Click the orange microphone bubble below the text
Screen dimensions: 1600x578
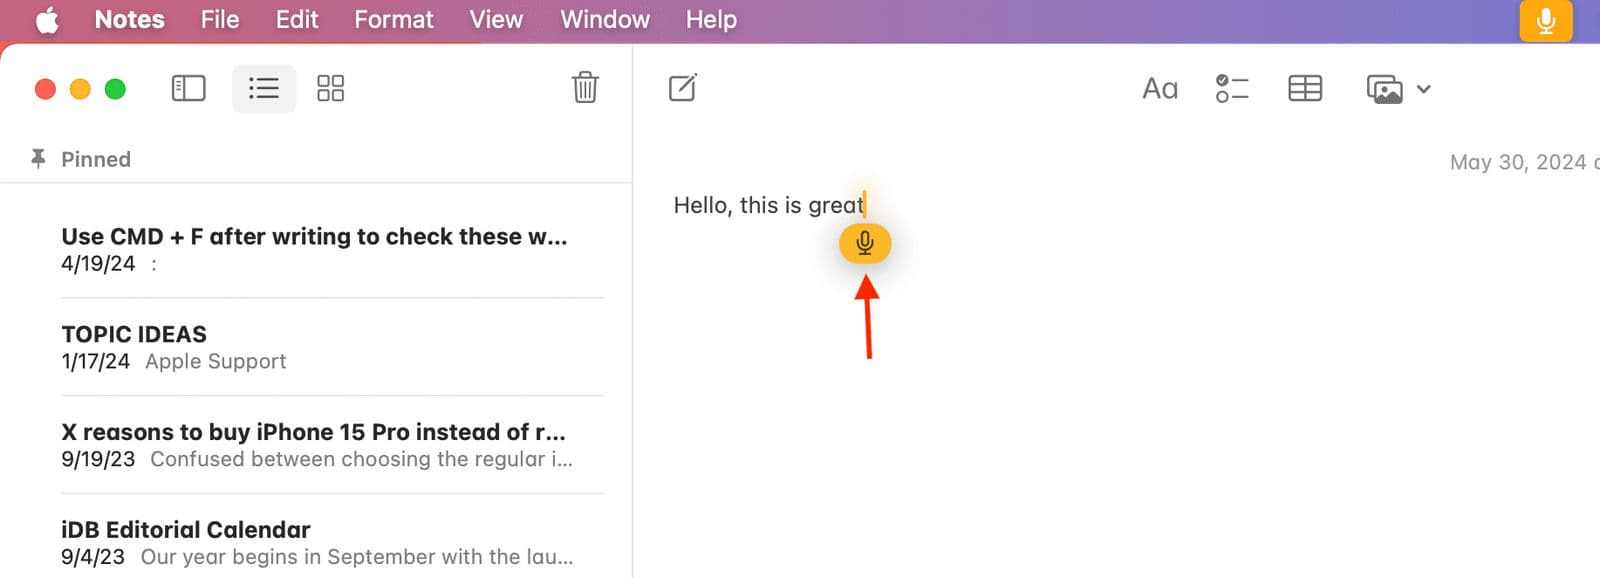865,243
